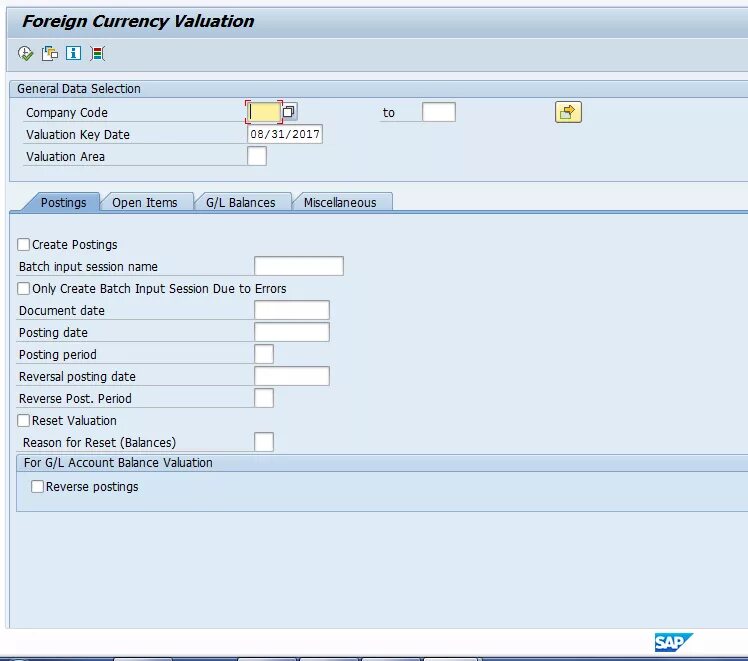Image resolution: width=748 pixels, height=661 pixels.
Task: Click the Foreign Currency Valuation title
Action: pyautogui.click(x=138, y=21)
